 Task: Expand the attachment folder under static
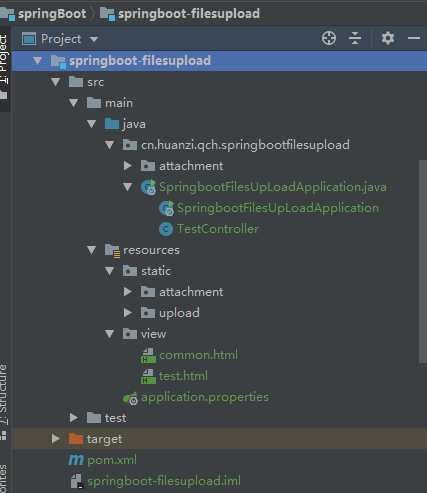pos(128,292)
